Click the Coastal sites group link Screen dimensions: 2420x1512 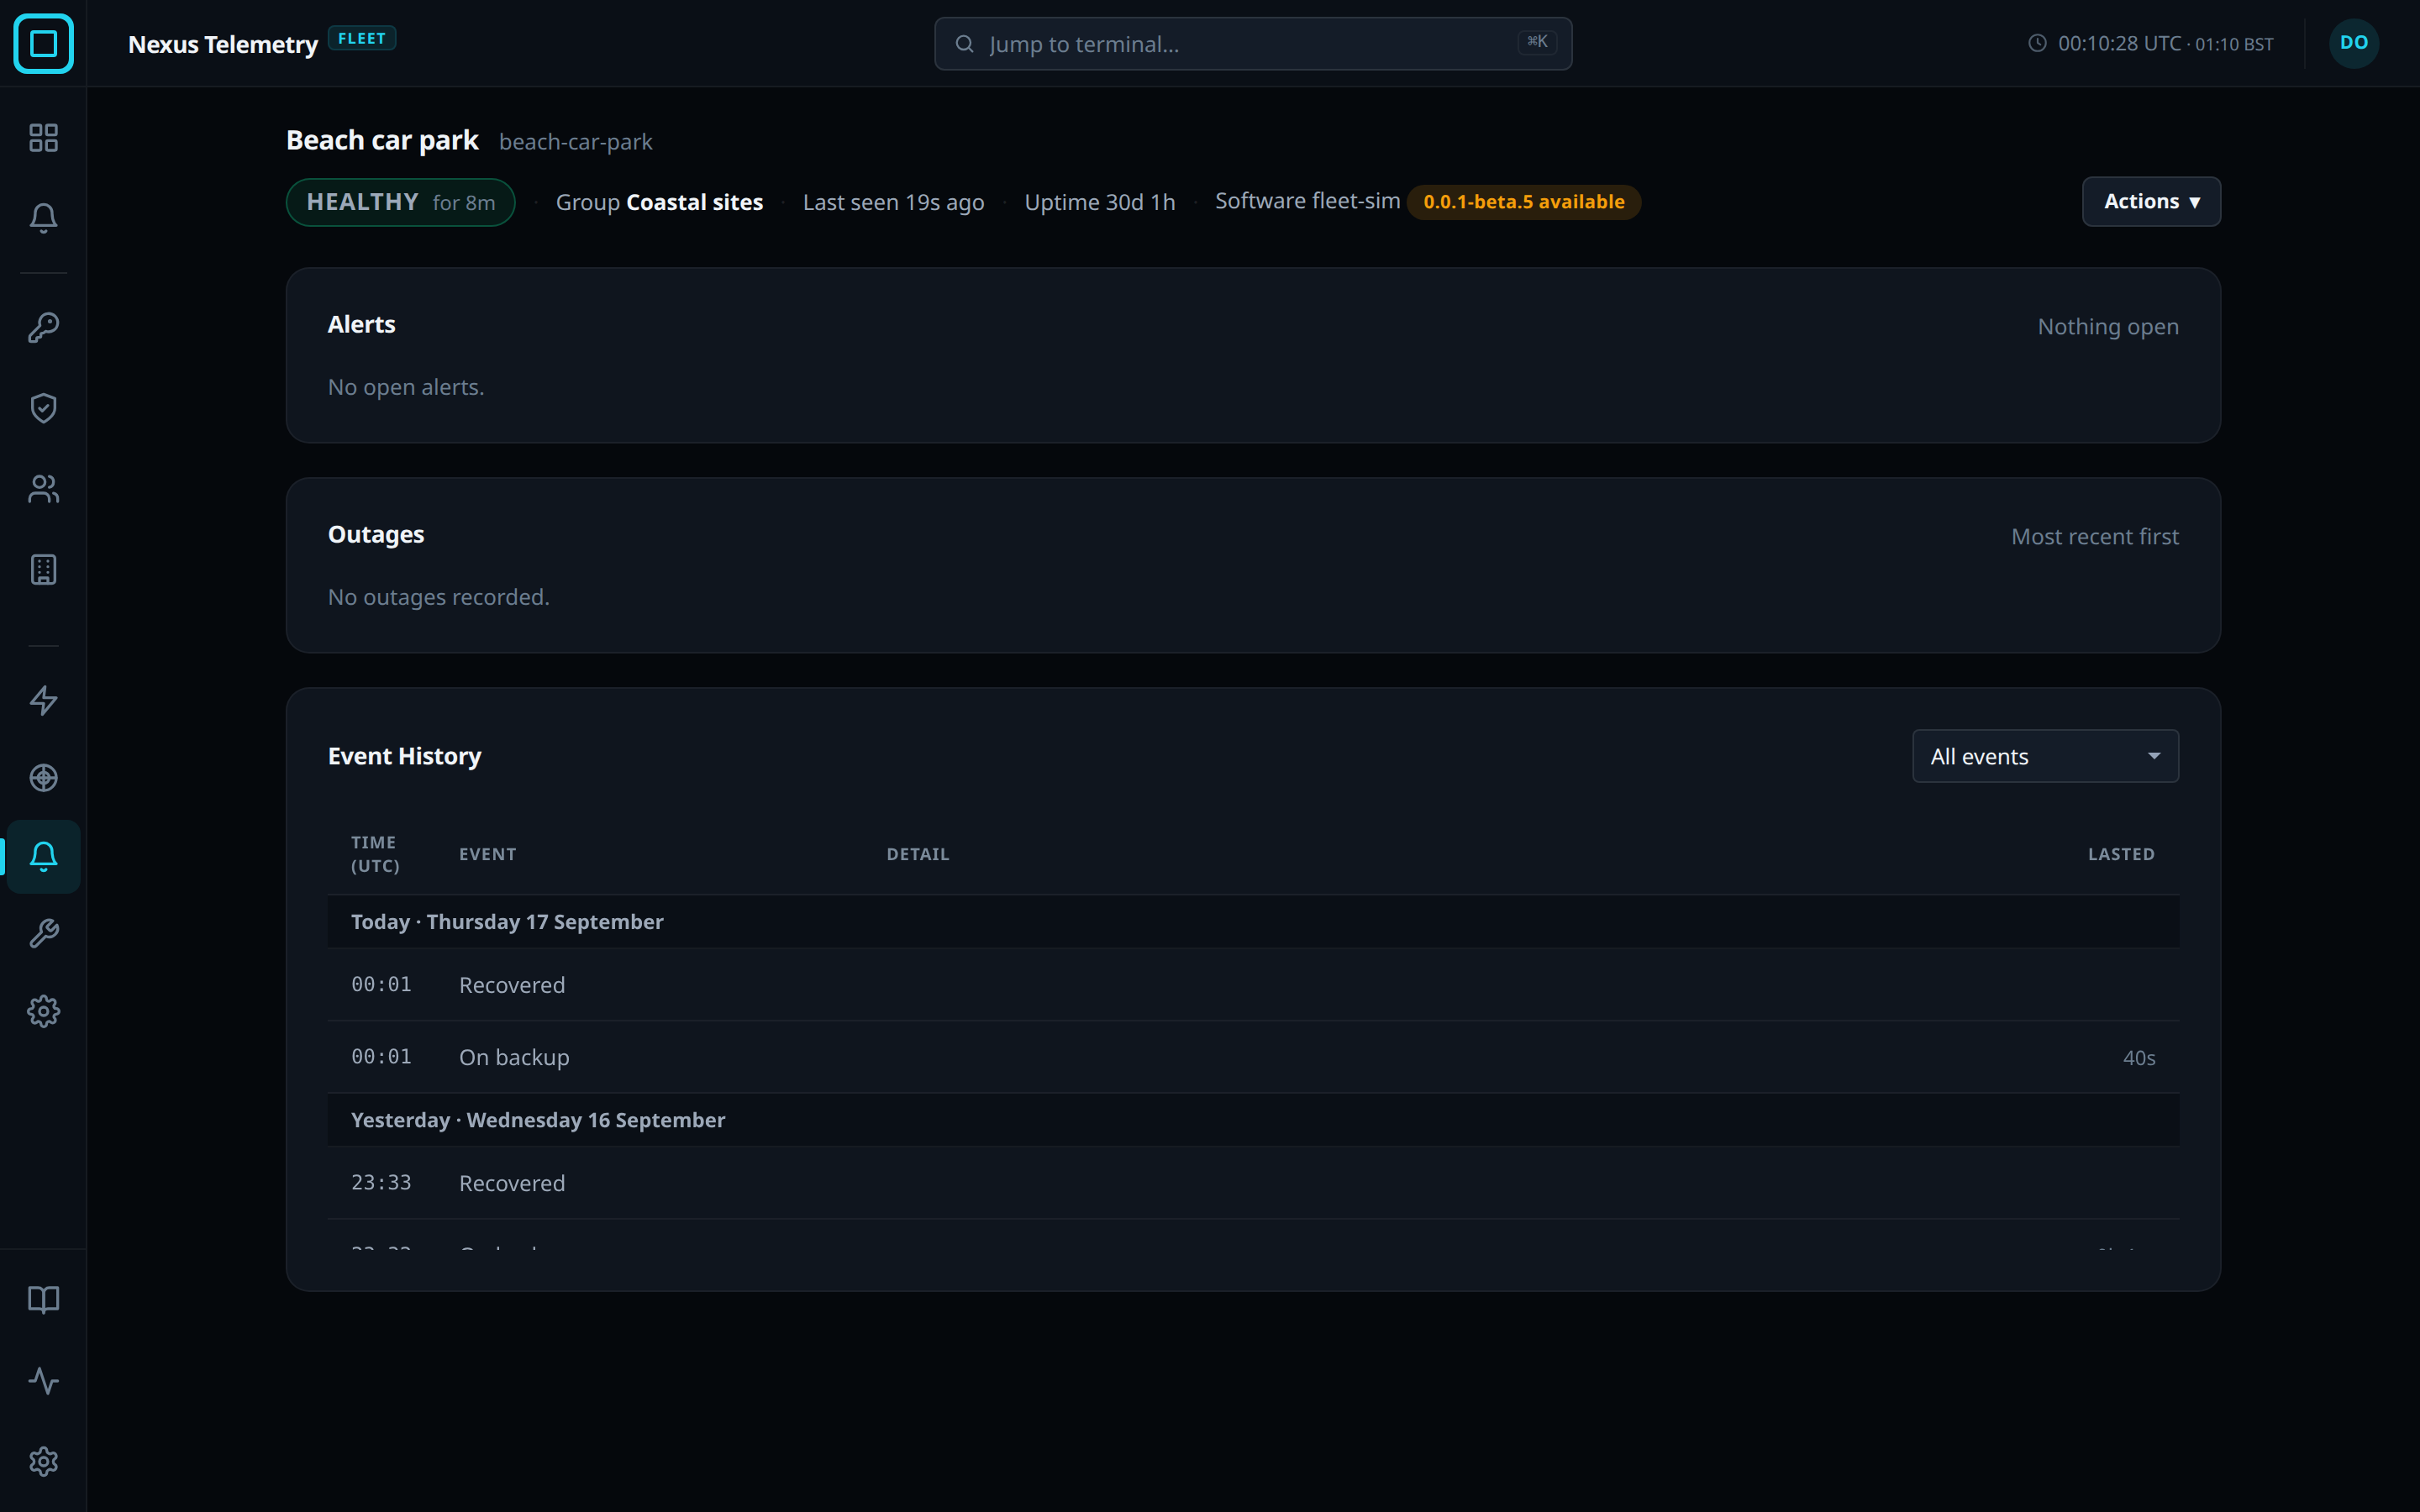[694, 202]
